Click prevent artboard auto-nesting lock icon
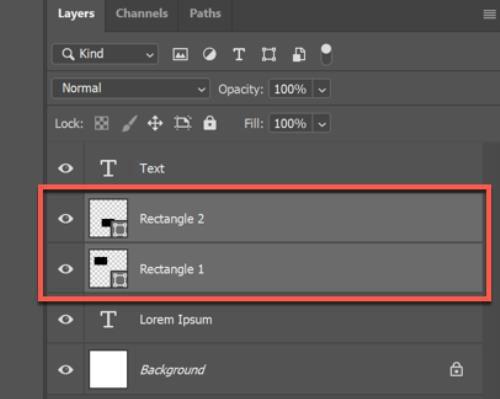The width and height of the screenshot is (500, 399). [183, 123]
